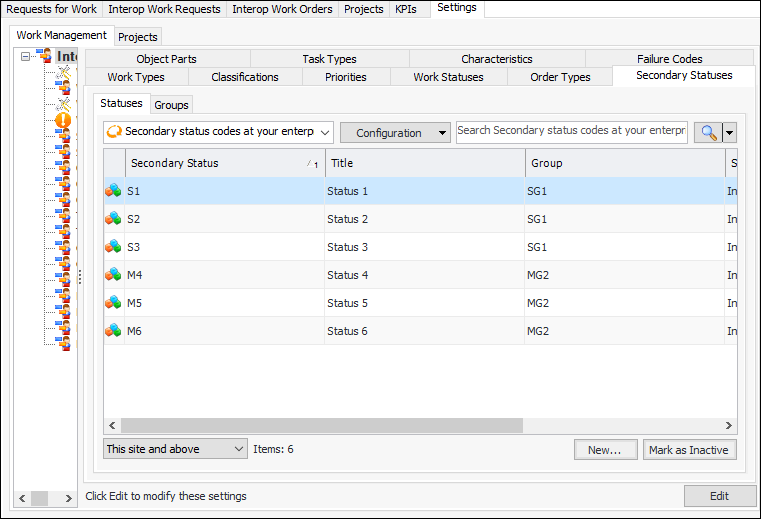The image size is (761, 519).
Task: Expand the search options arrow next to magnifier
Action: tap(730, 133)
